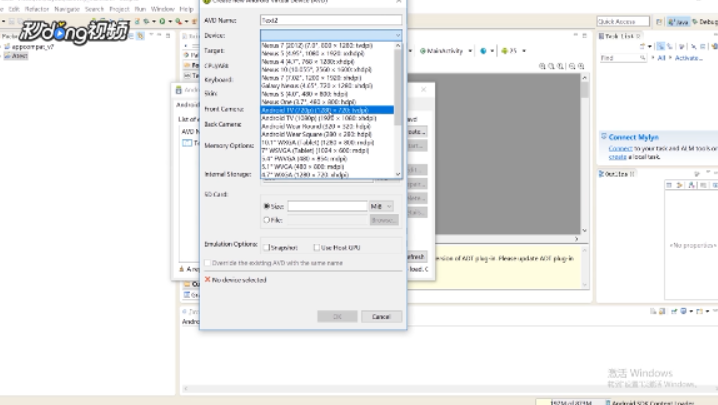Choose Nexus 7 (2012) from the device list
Image resolution: width=718 pixels, height=405 pixels.
327,45
